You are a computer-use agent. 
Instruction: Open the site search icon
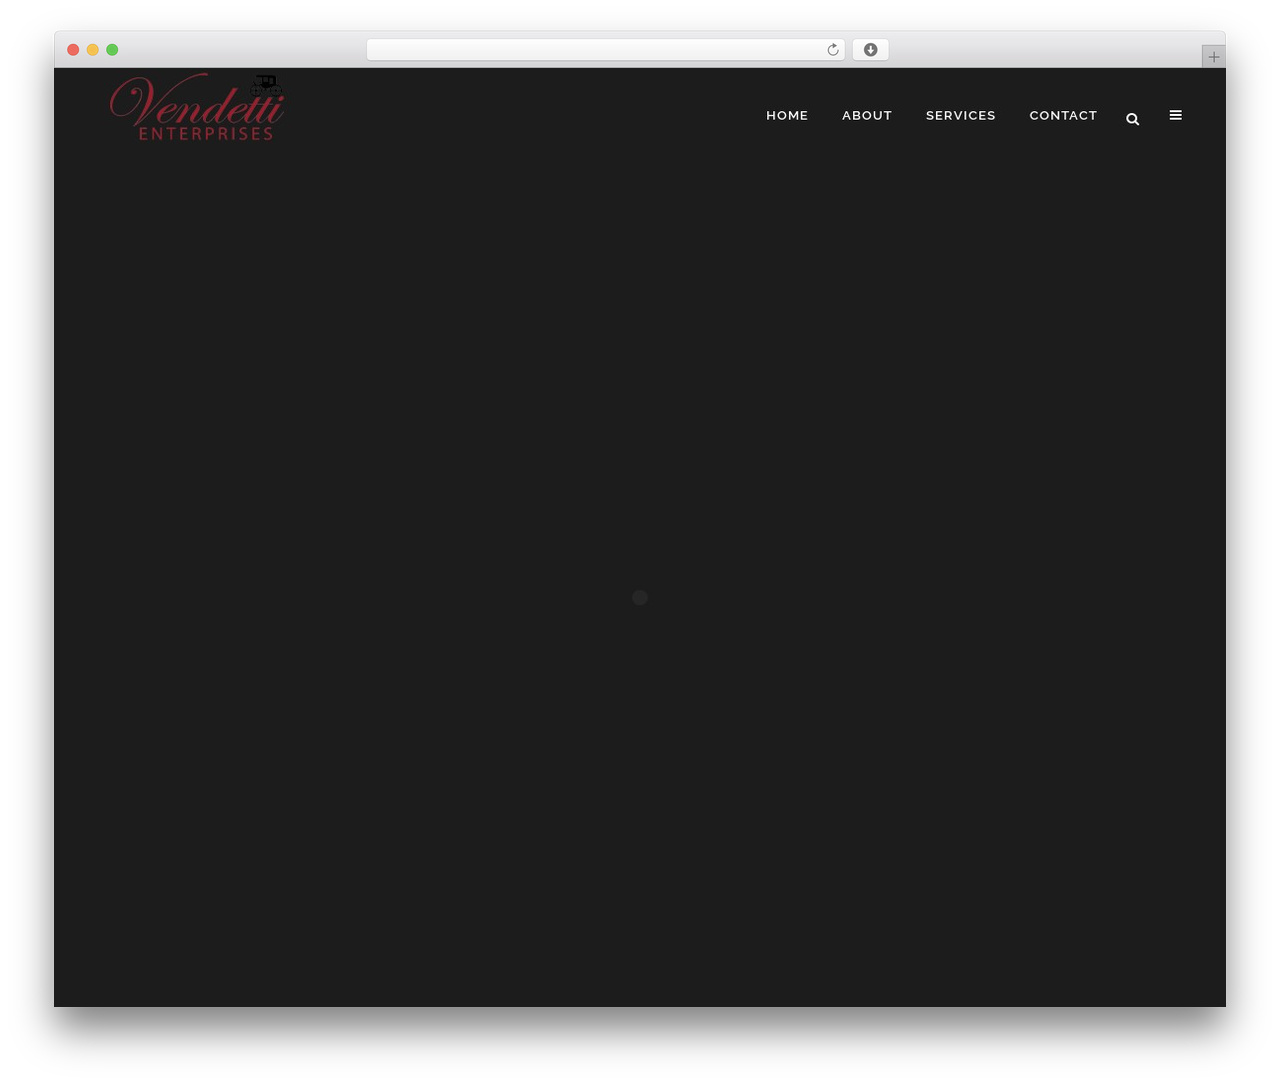[x=1132, y=119]
